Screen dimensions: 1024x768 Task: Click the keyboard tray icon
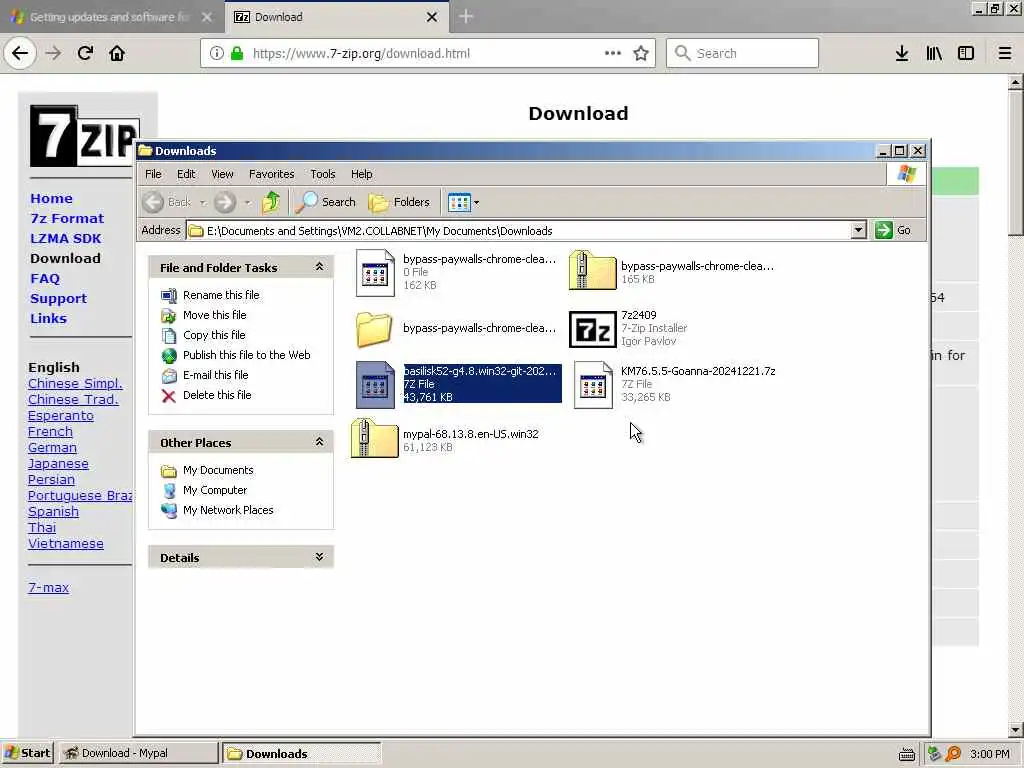click(x=906, y=754)
